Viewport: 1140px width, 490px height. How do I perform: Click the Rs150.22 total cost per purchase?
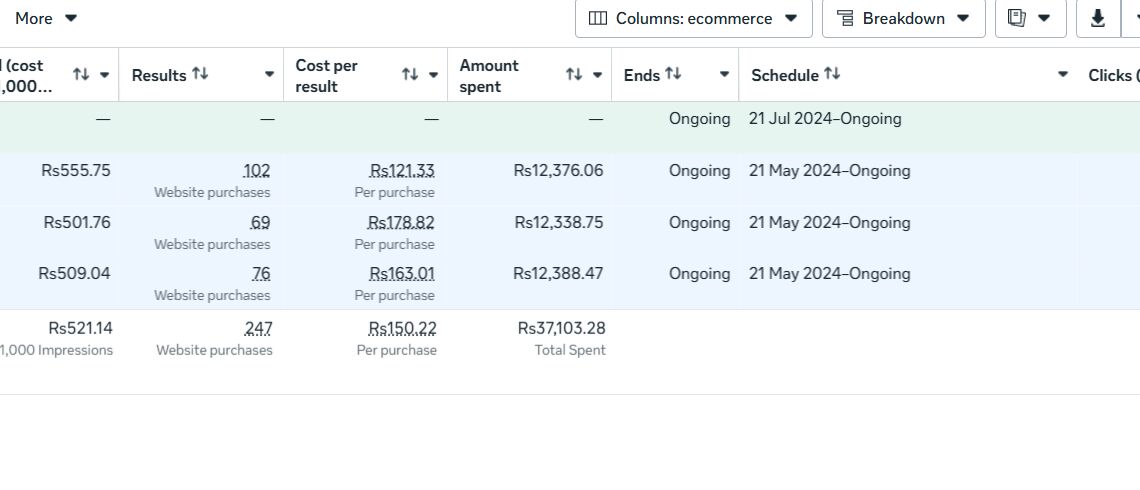click(403, 329)
